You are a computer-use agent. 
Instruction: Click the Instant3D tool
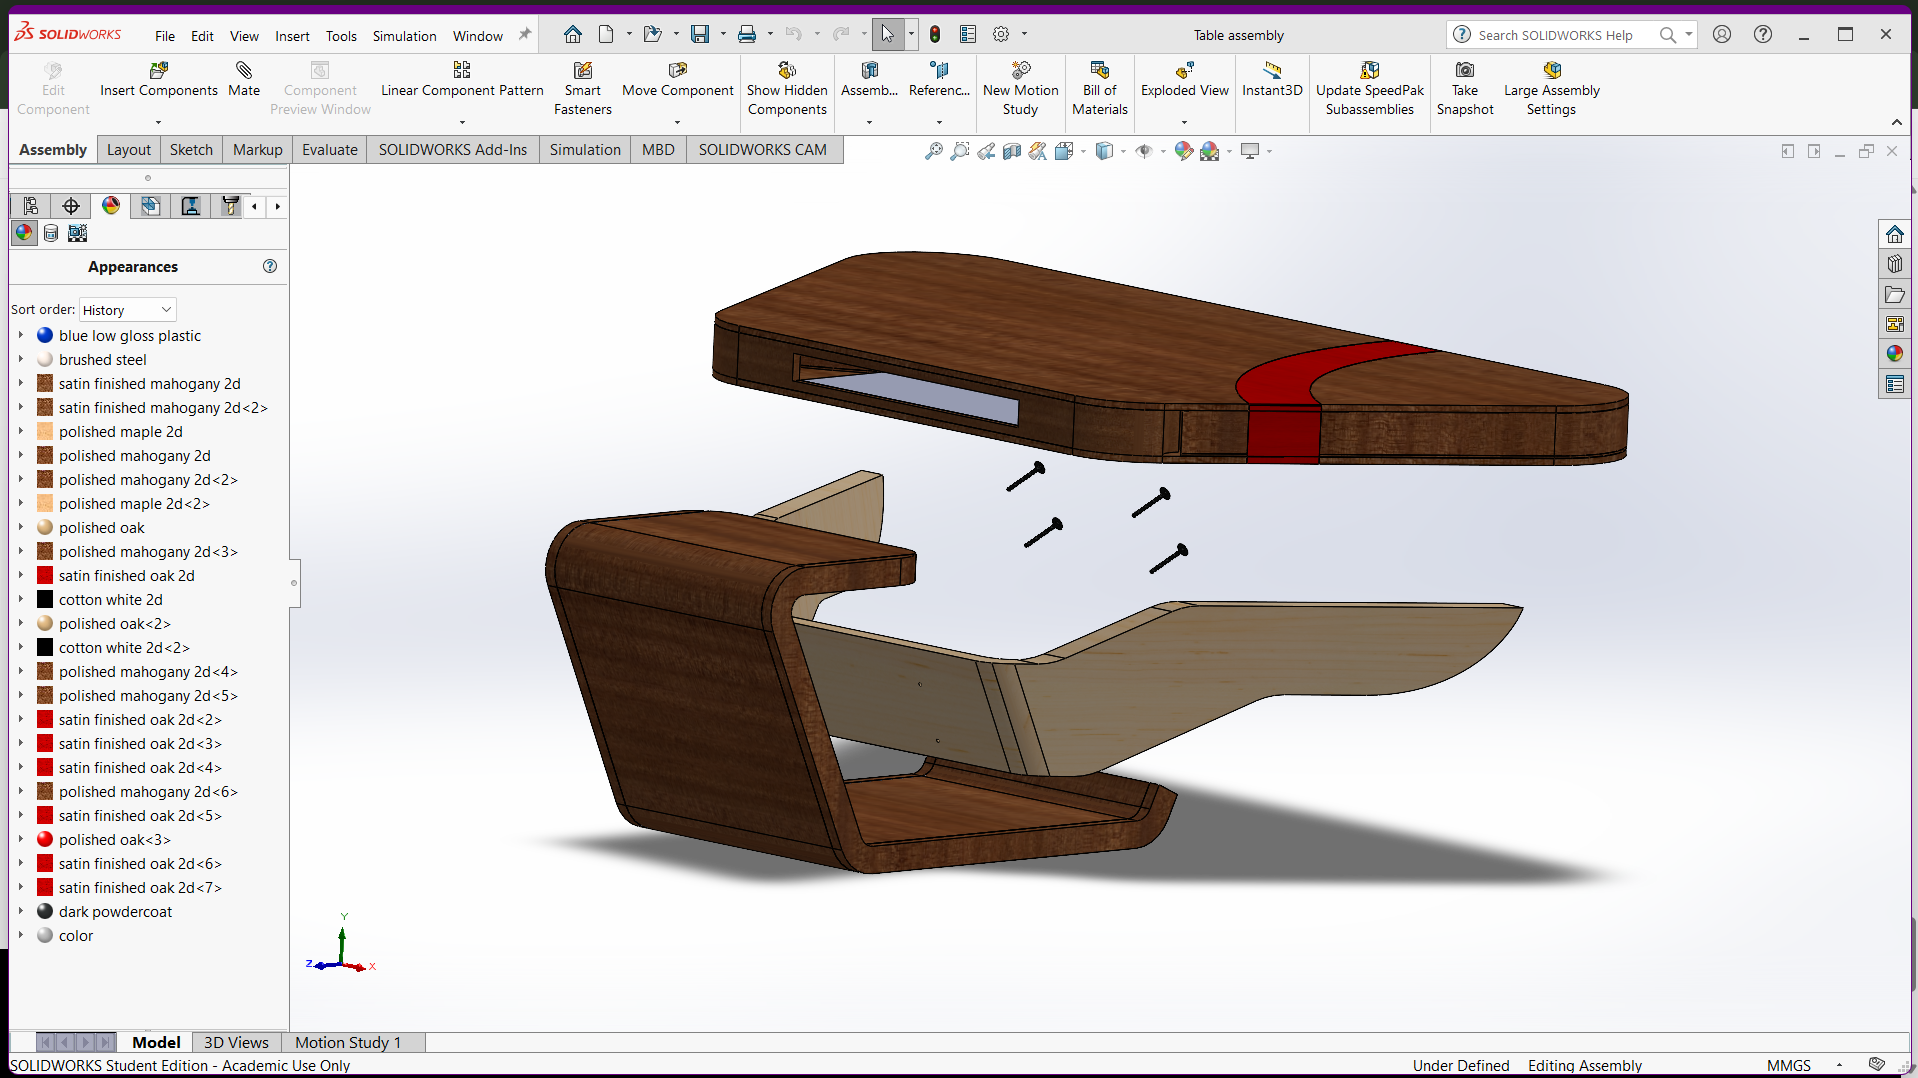pos(1271,70)
